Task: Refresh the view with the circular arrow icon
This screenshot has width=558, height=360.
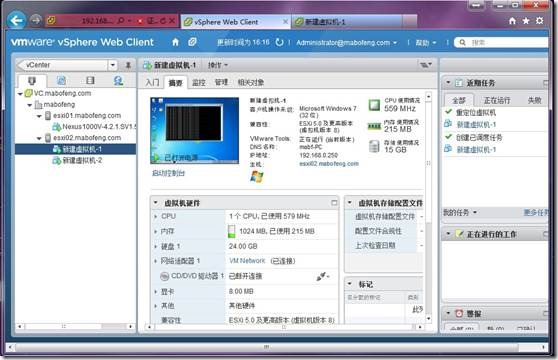Action: (279, 42)
